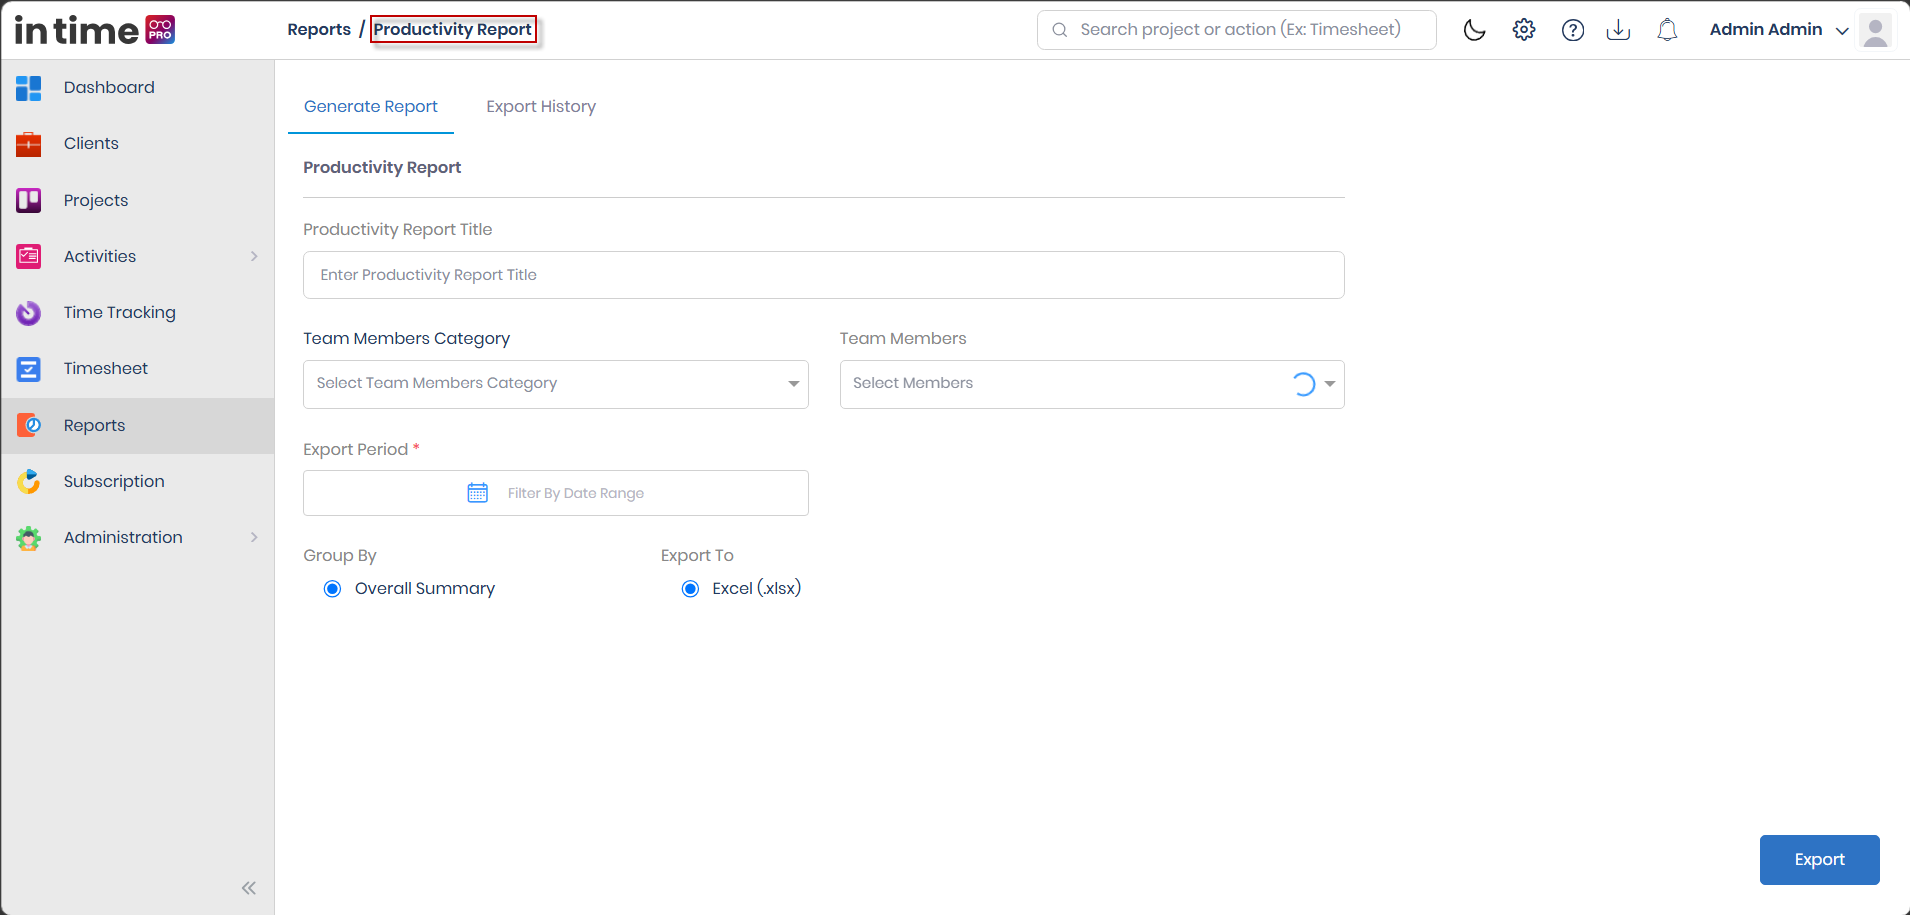1910x915 pixels.
Task: Focus the search project or action box
Action: [x=1237, y=30]
